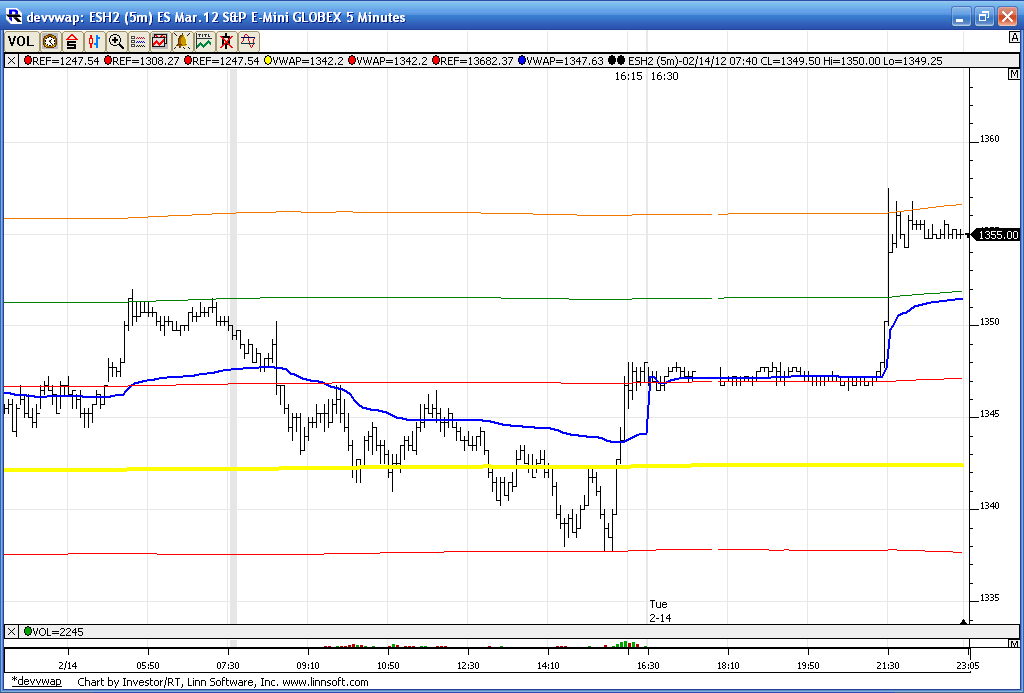Click the VOL toolbar button
1024x693 pixels.
[x=21, y=42]
